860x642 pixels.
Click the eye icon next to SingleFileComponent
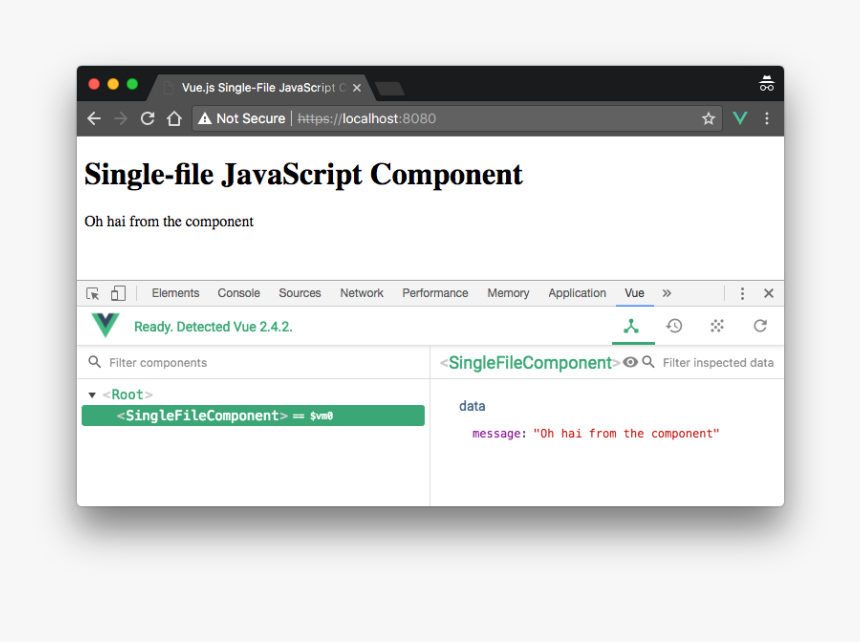coord(630,362)
